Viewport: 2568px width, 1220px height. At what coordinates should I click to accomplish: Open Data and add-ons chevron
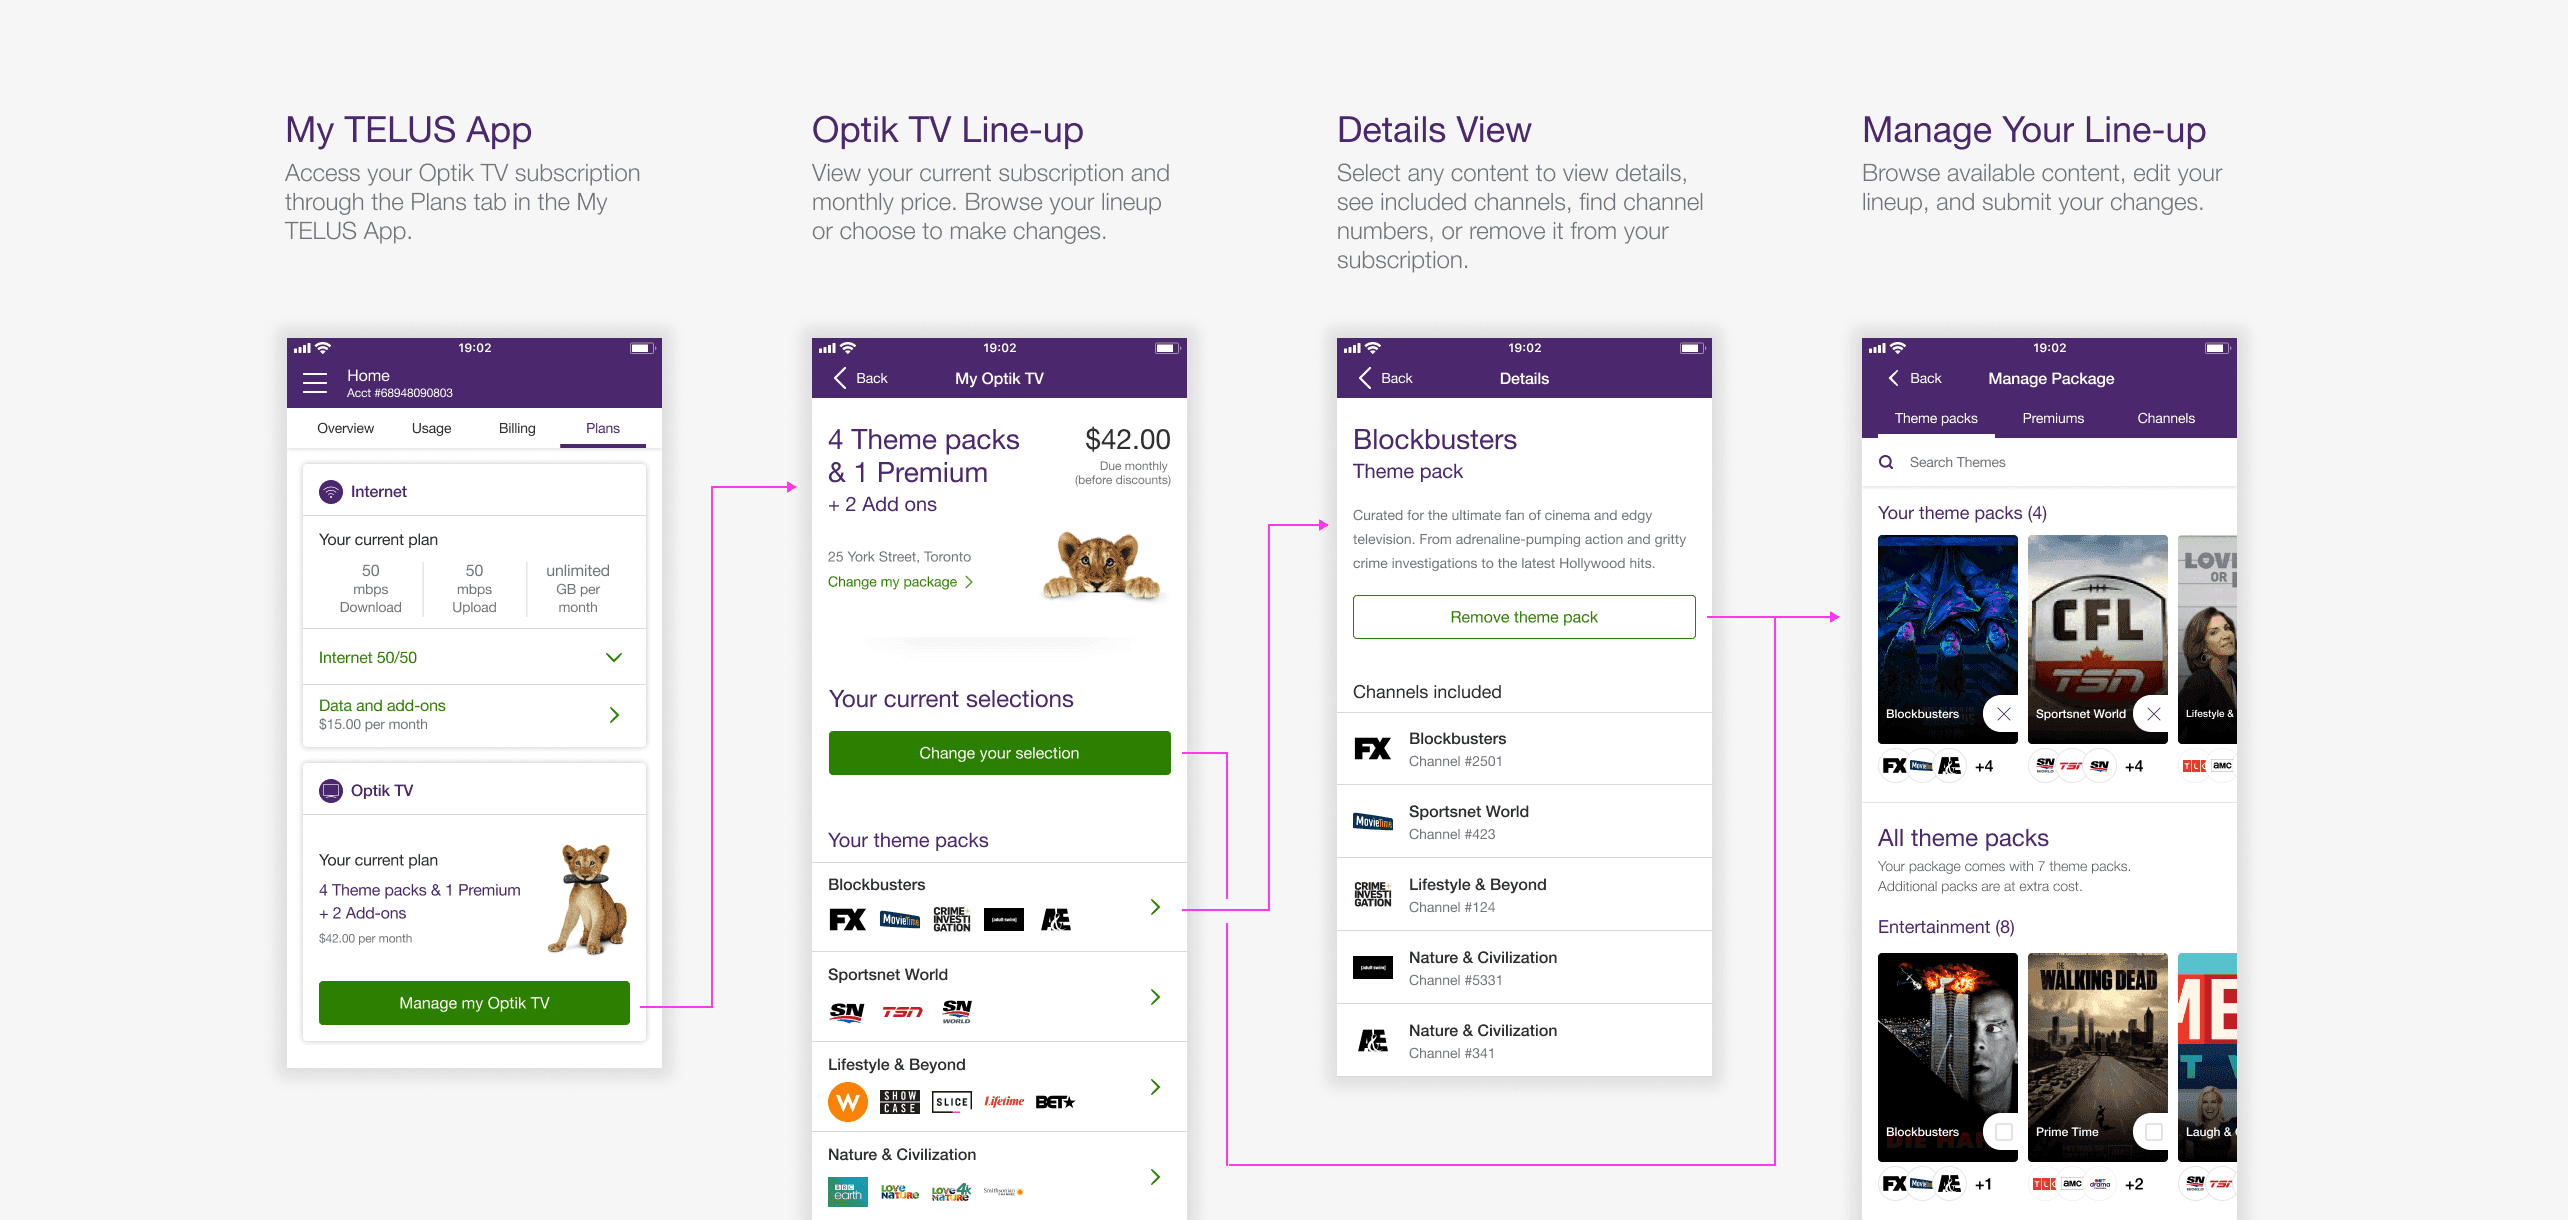click(614, 715)
